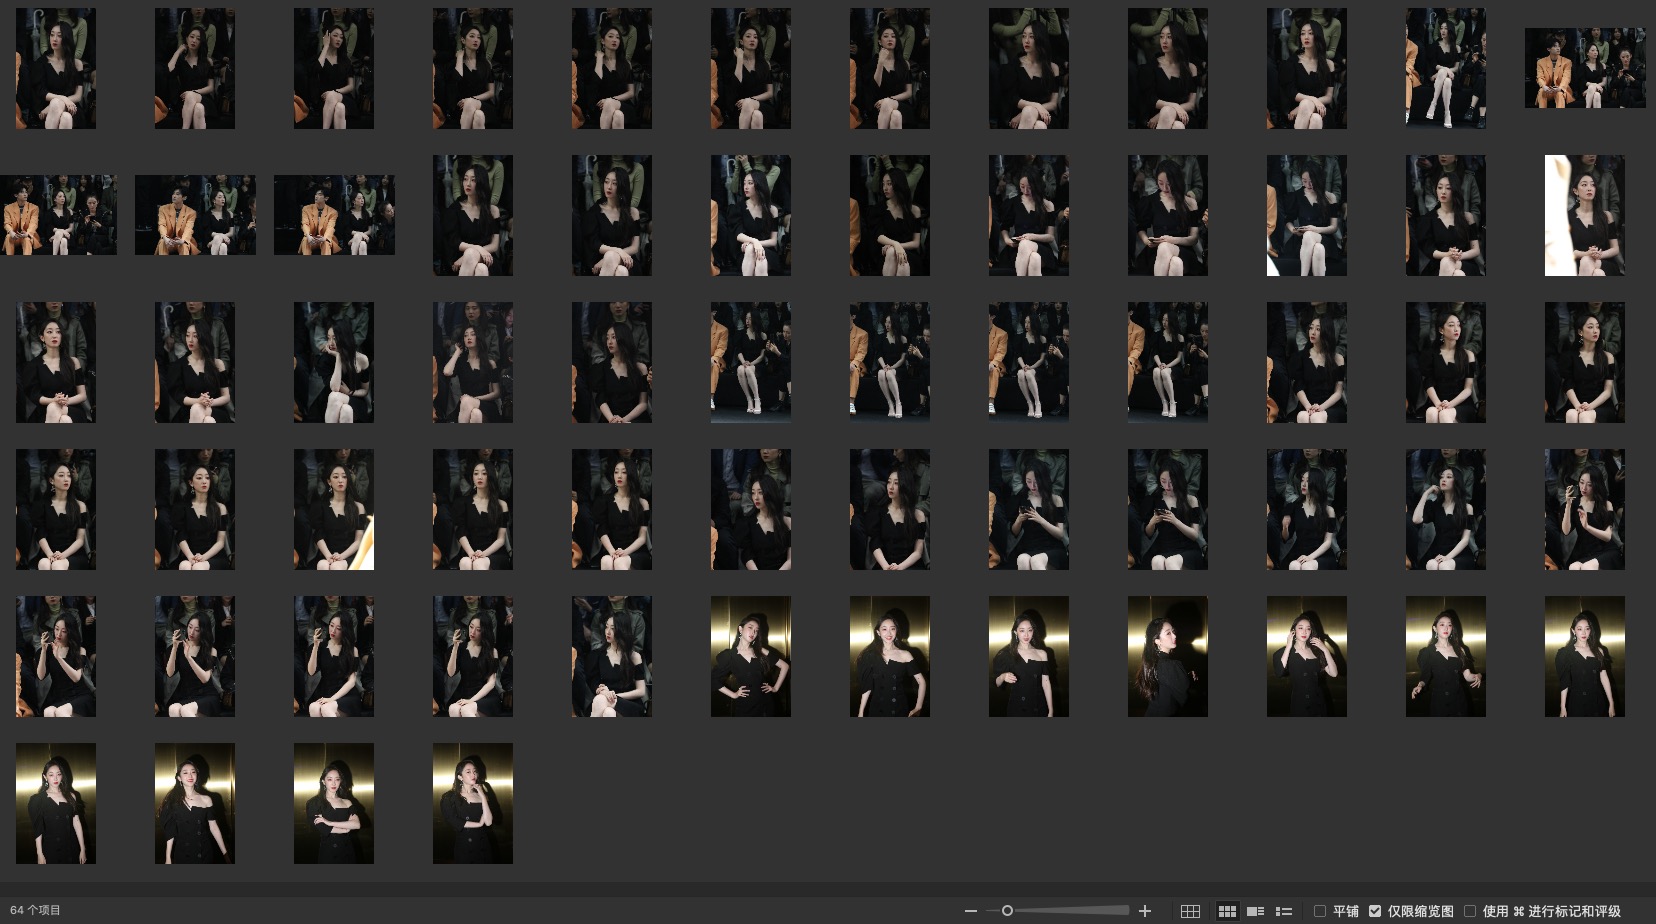Select the very first thumbnail in the grid
Screen dimensions: 1656x924
pyautogui.click(x=56, y=68)
